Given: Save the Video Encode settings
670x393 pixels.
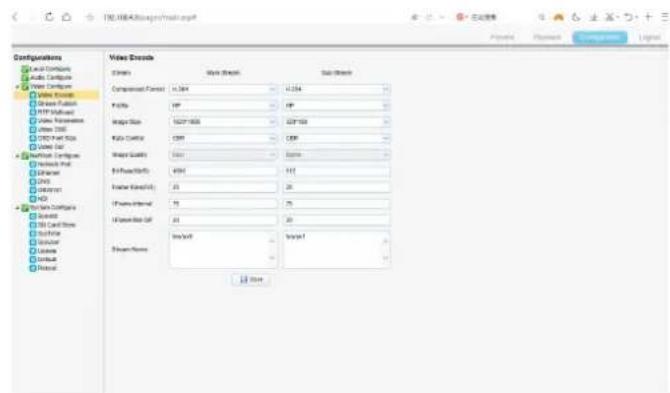Looking at the screenshot, I should tap(251, 279).
